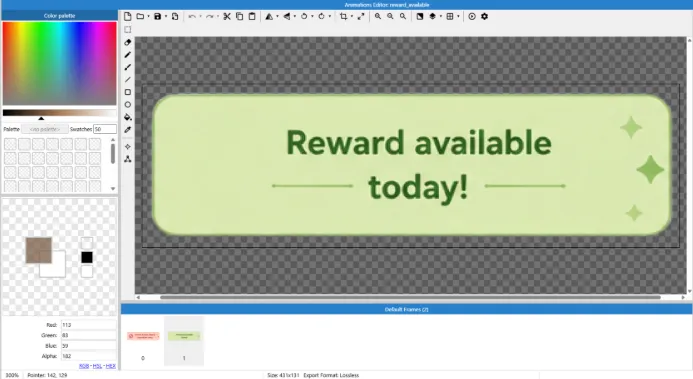Click the Rotate clockwise icon

(x=321, y=16)
